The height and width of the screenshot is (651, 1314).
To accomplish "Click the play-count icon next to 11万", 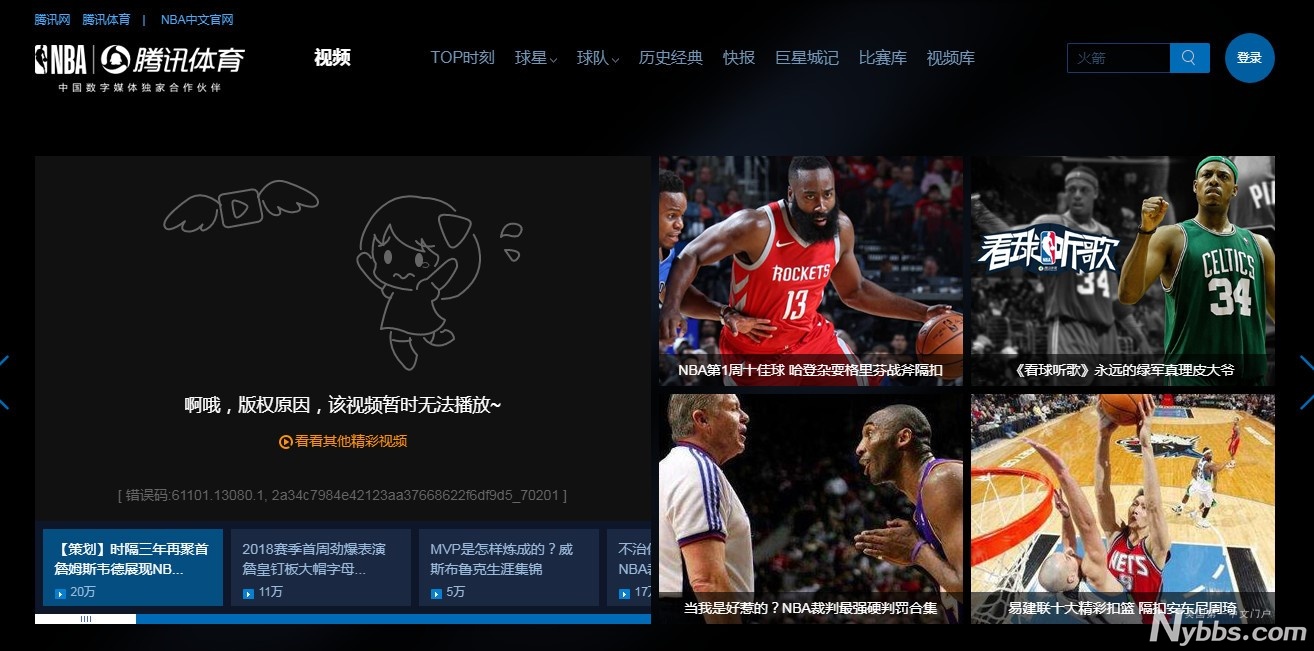I will [x=248, y=593].
